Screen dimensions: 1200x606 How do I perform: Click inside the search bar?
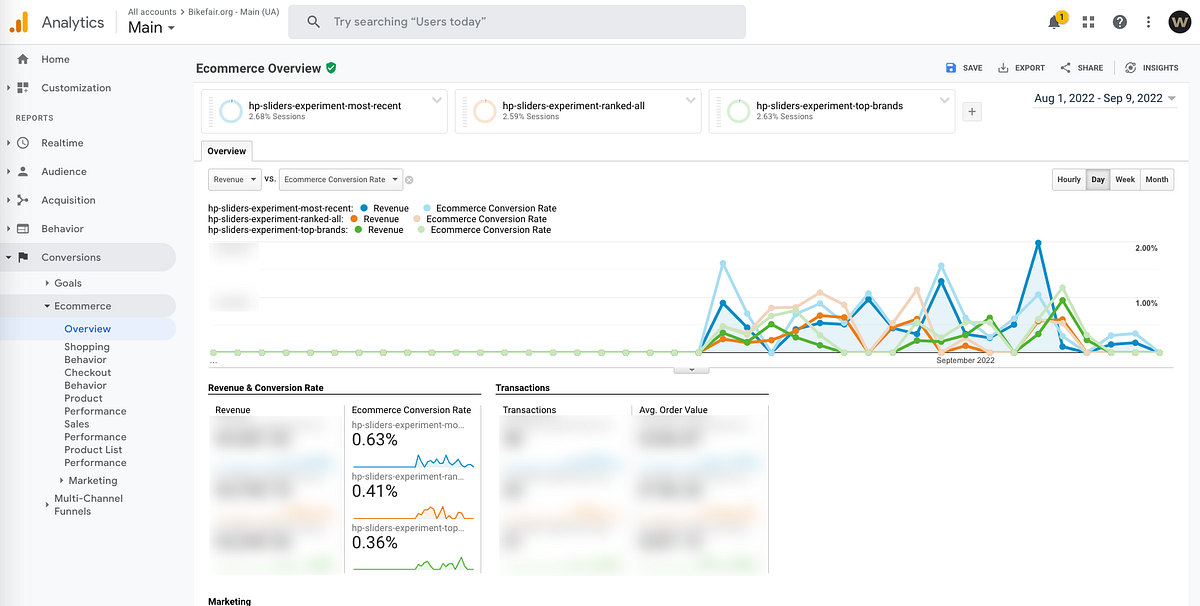coord(516,21)
